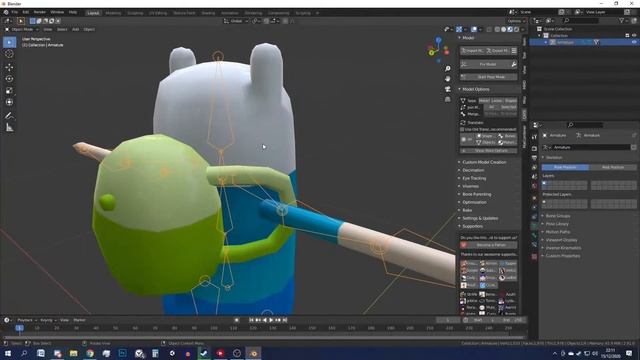640x360 pixels.
Task: Click the outliner search field
Action: (x=581, y=20)
